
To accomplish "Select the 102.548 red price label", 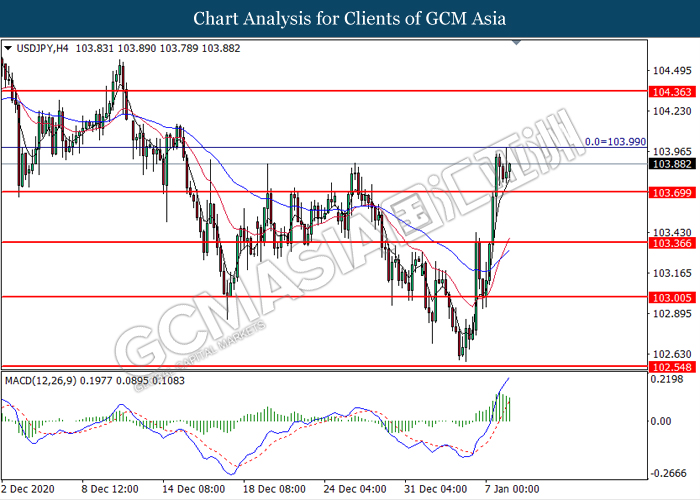I will pyautogui.click(x=671, y=367).
